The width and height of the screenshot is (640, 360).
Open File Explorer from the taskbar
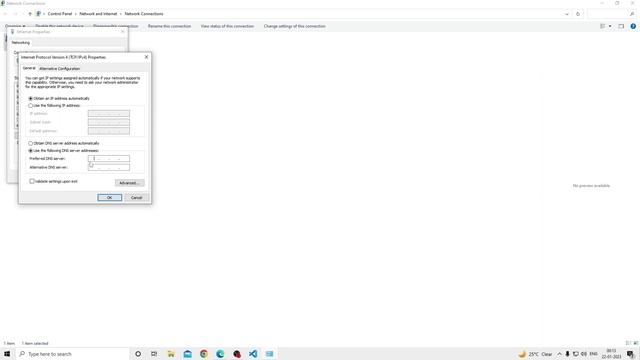coord(171,354)
